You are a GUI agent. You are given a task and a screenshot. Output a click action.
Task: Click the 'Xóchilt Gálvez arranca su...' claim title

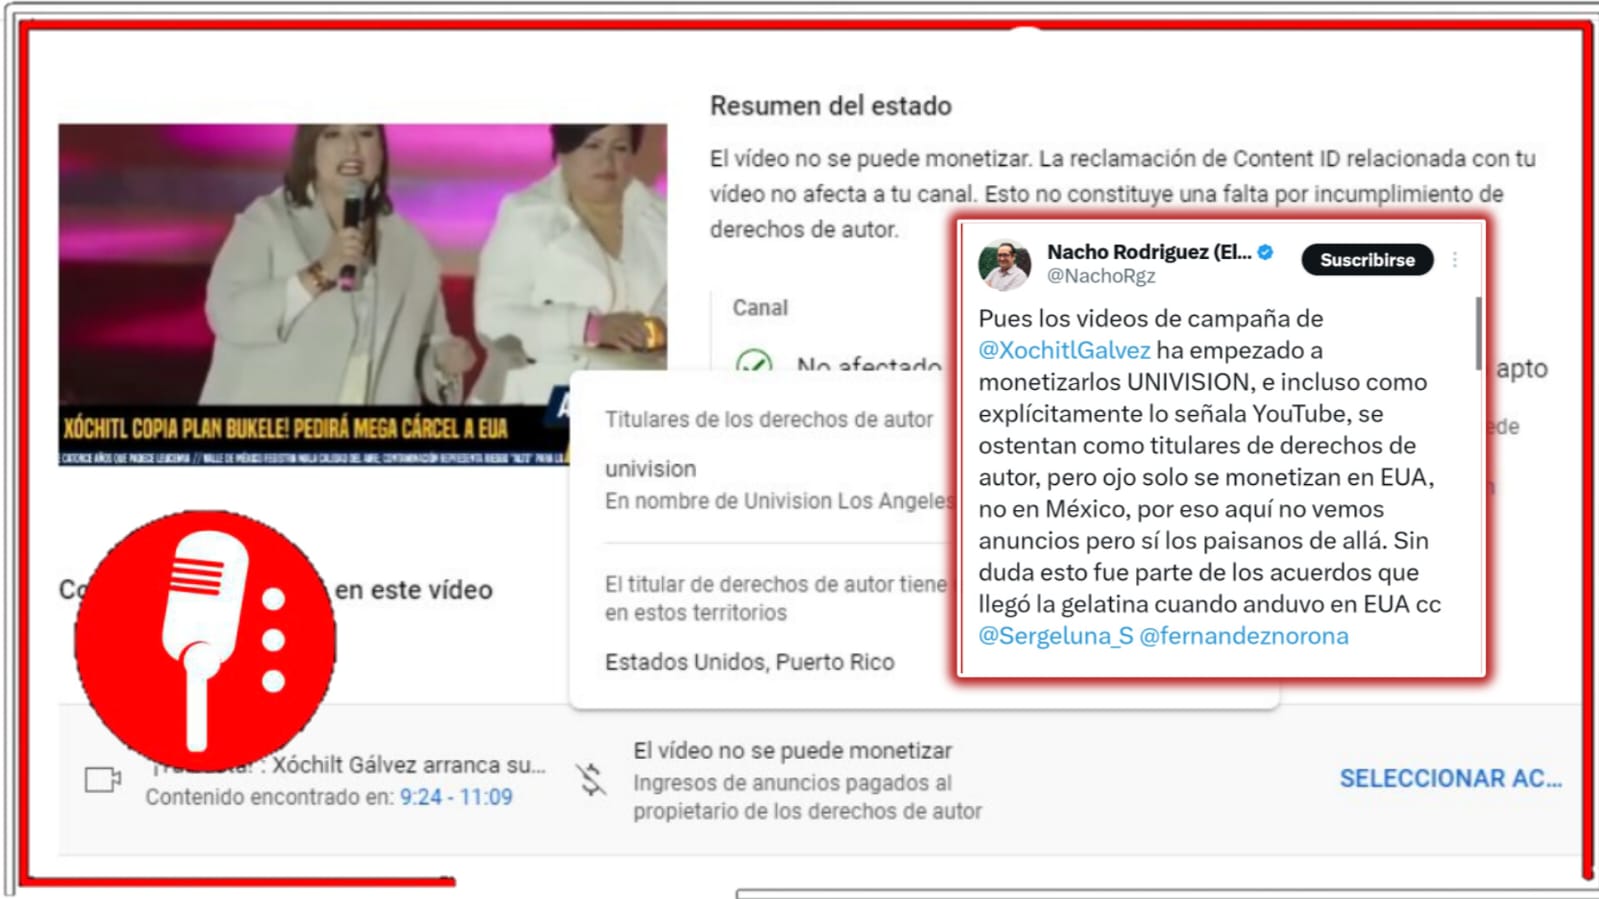point(409,765)
